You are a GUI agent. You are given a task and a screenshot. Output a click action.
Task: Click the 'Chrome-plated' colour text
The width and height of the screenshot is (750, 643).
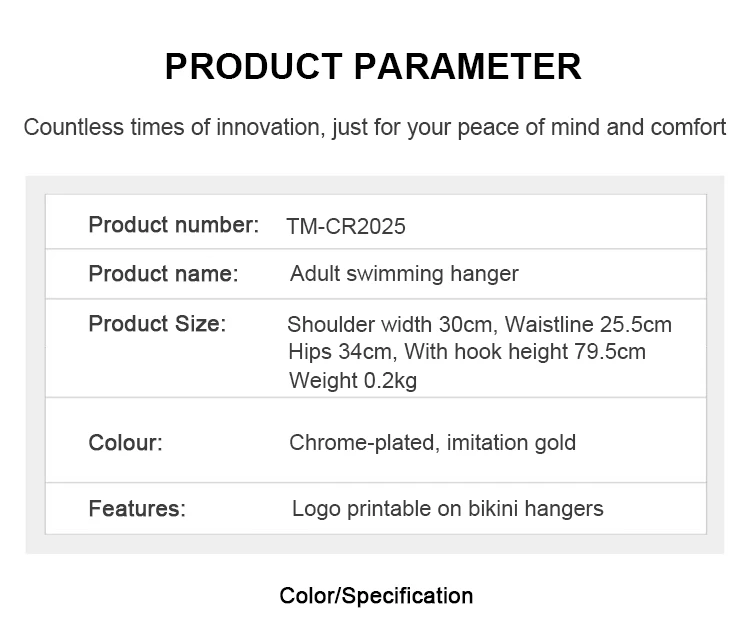click(360, 443)
